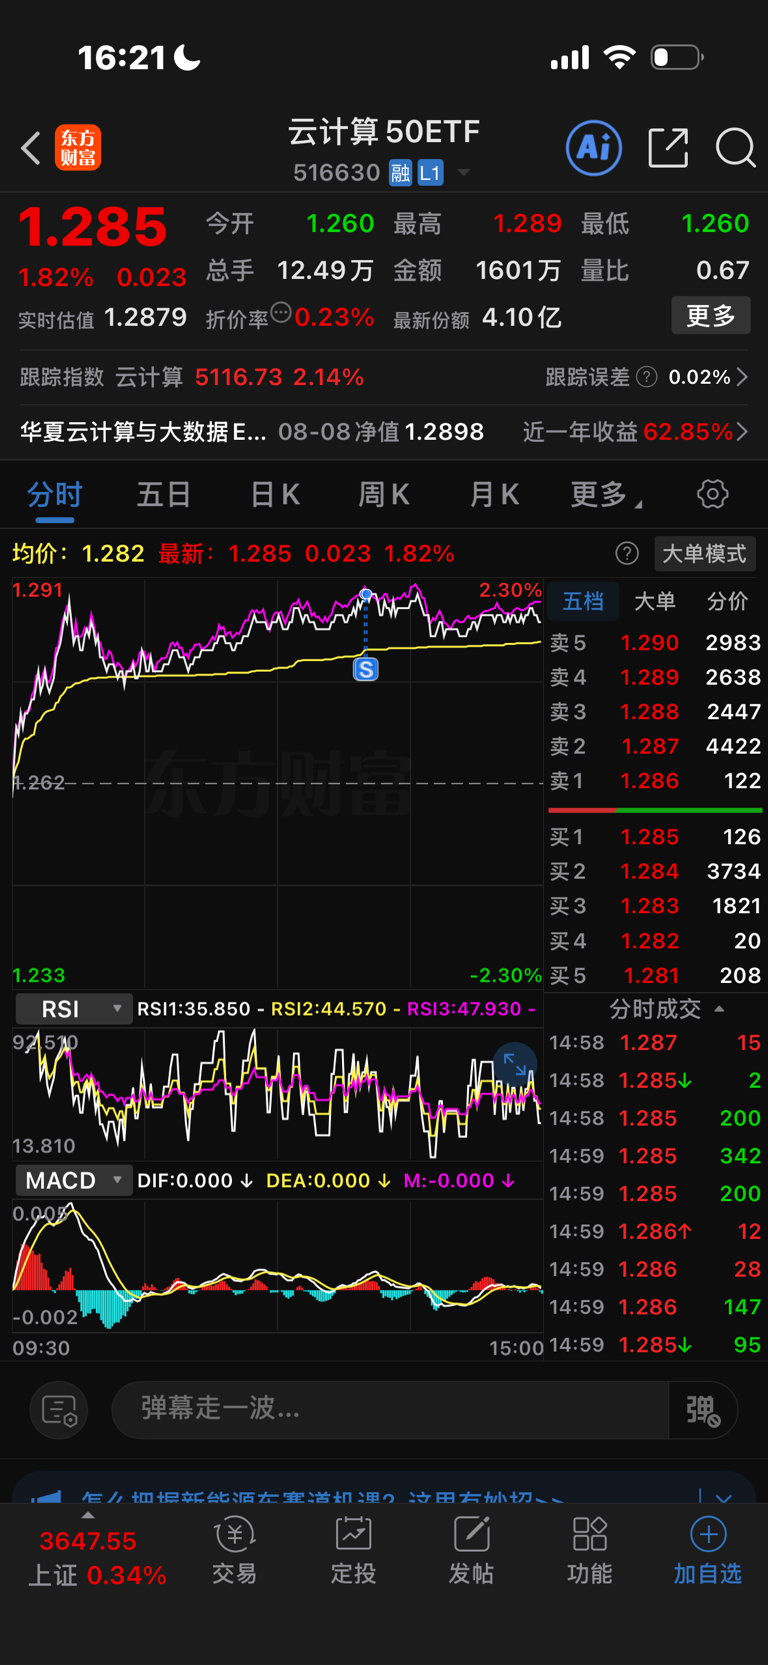Viewport: 769px width, 1665px height.
Task: Open the 交易 trade icon
Action: [235, 1551]
